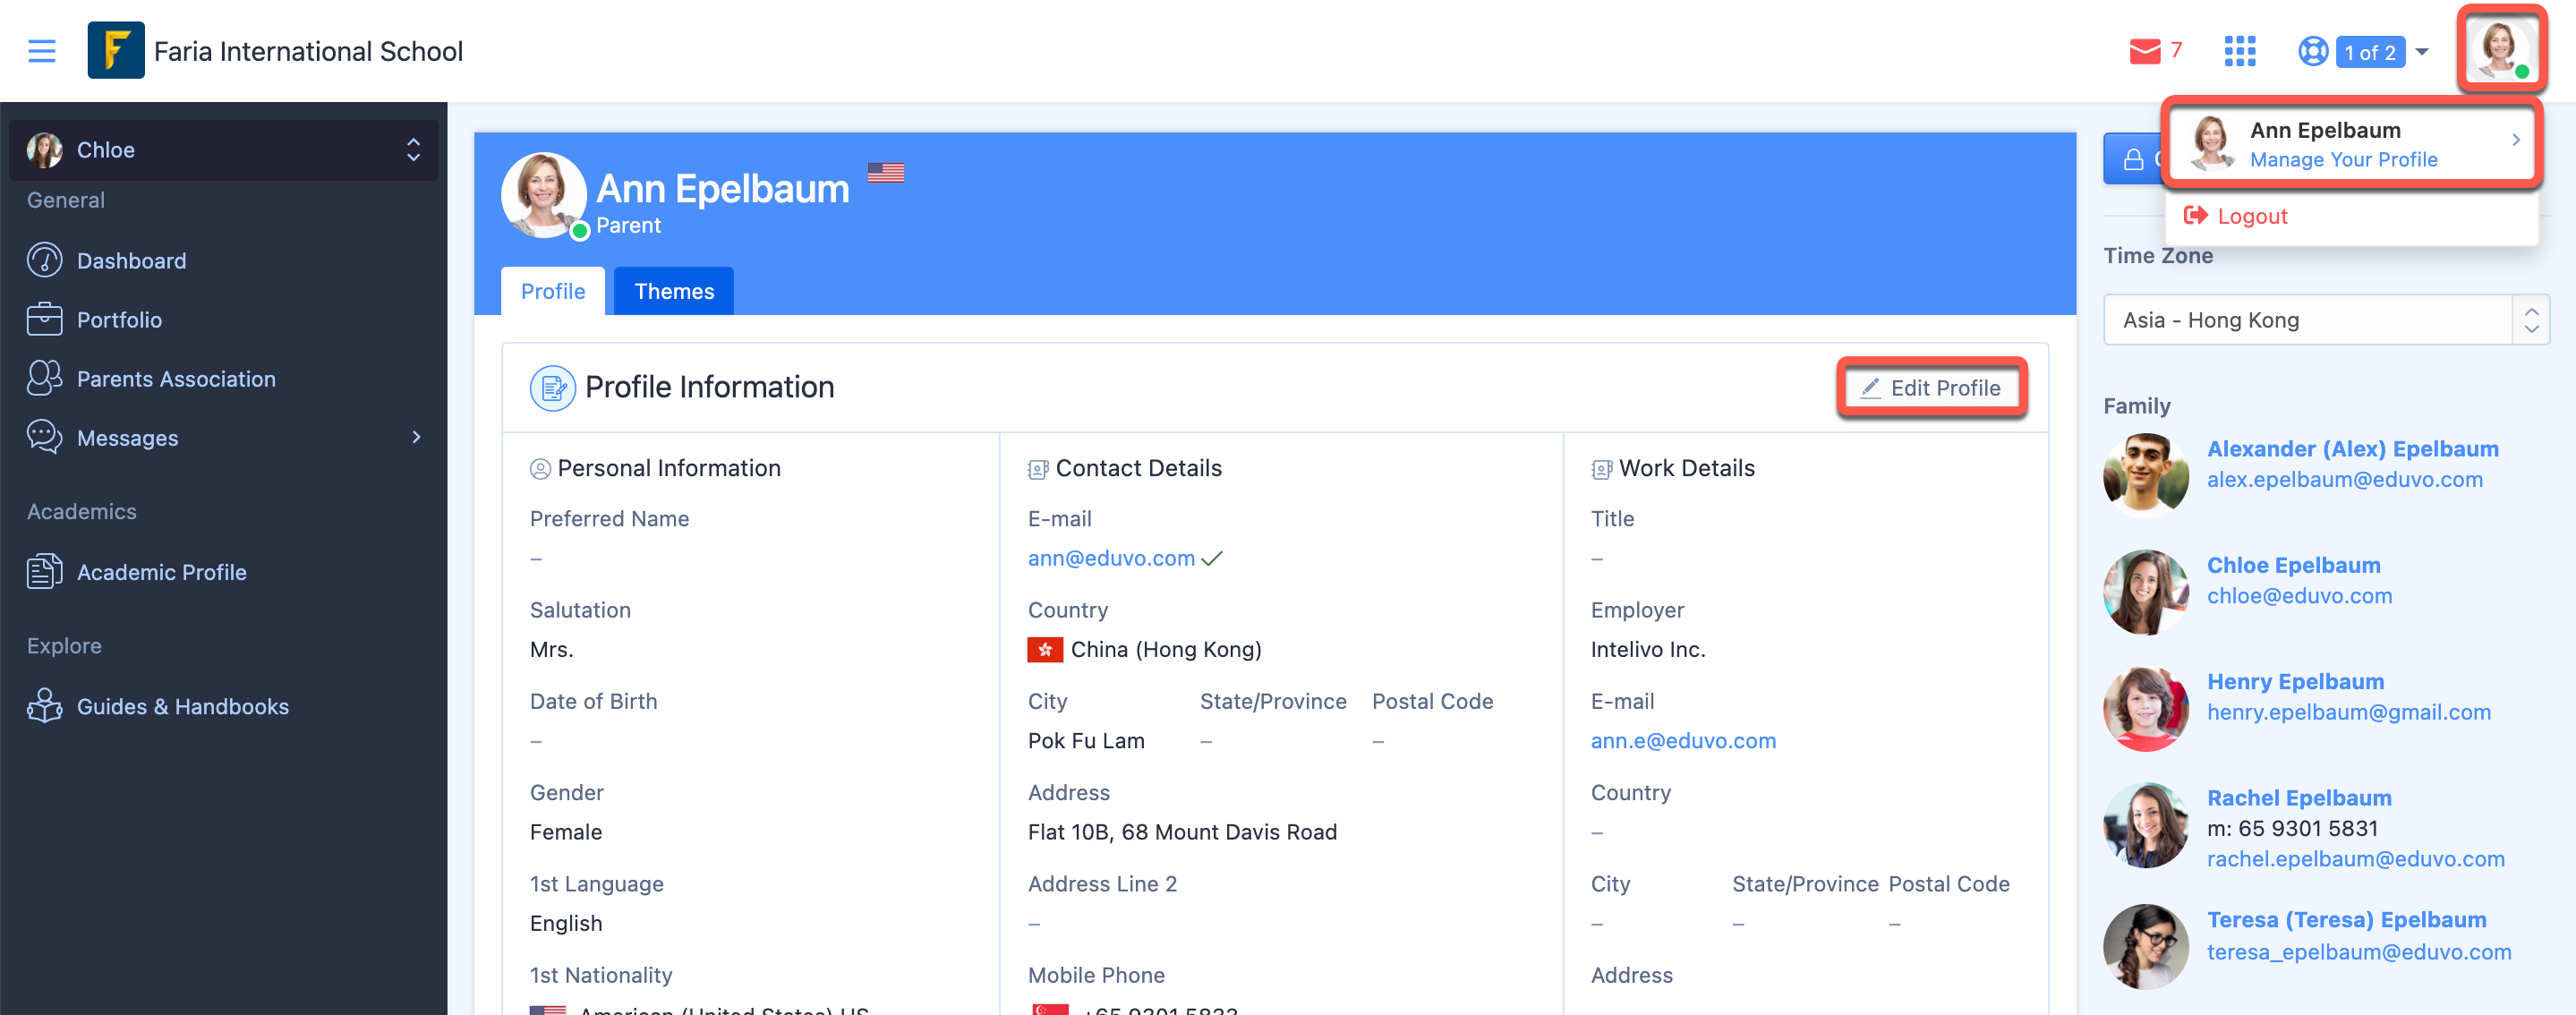Open Chloe Epelbaum's name link
The width and height of the screenshot is (2576, 1015).
(2293, 565)
